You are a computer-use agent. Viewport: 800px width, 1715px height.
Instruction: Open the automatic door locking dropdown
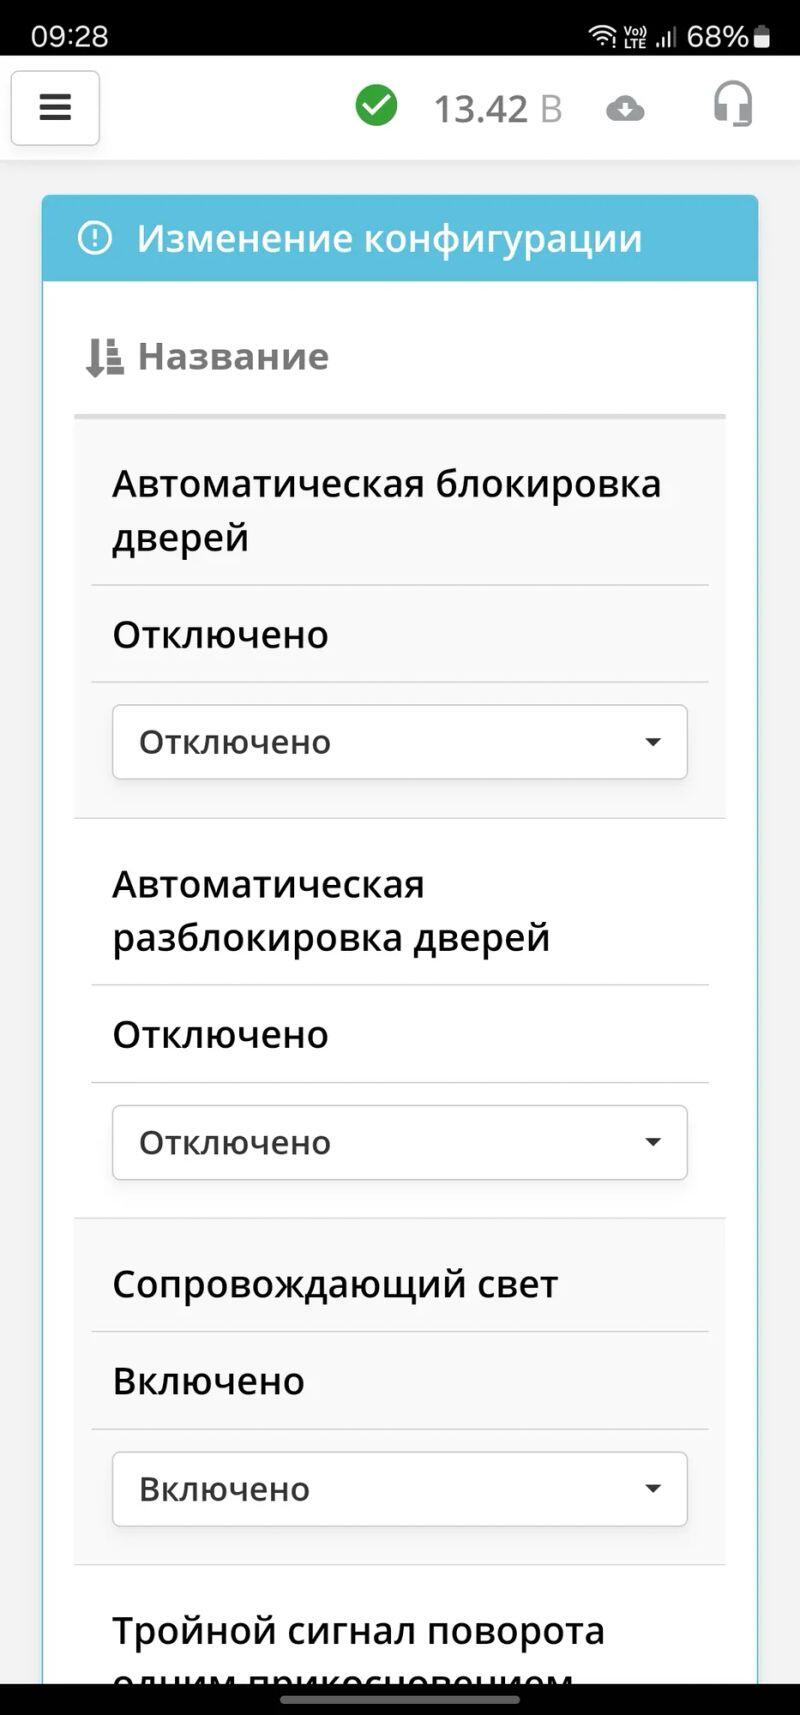(x=399, y=742)
